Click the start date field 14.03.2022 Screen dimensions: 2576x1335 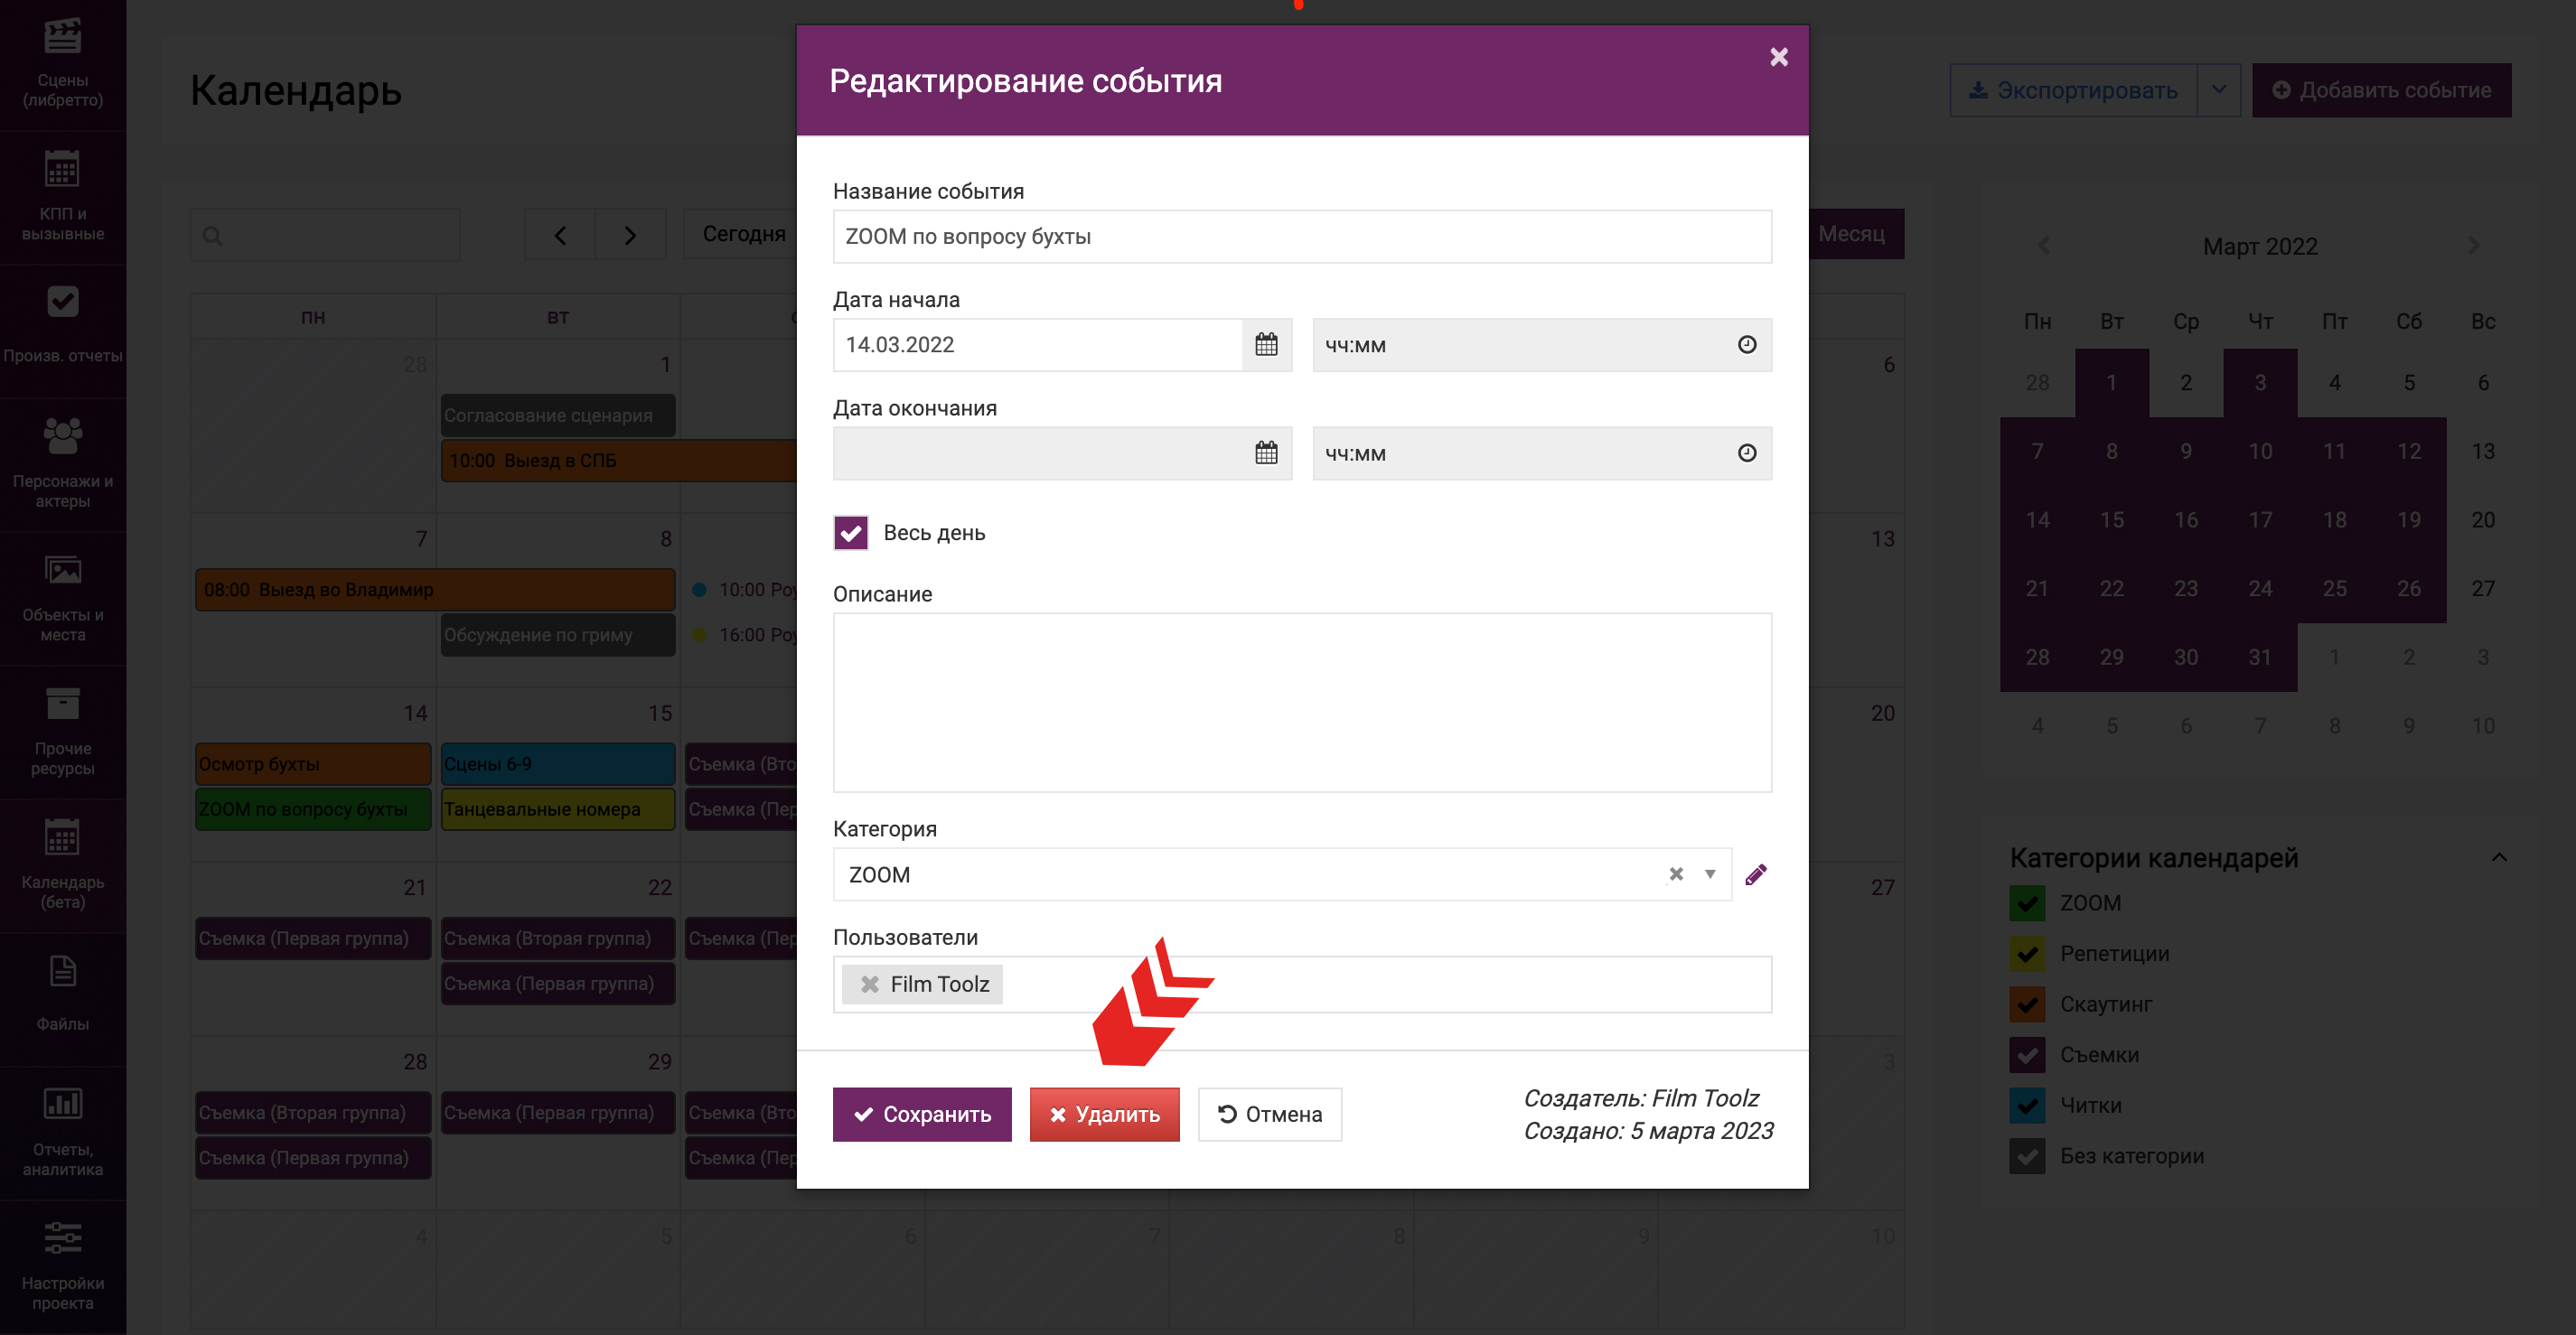[x=1037, y=345]
